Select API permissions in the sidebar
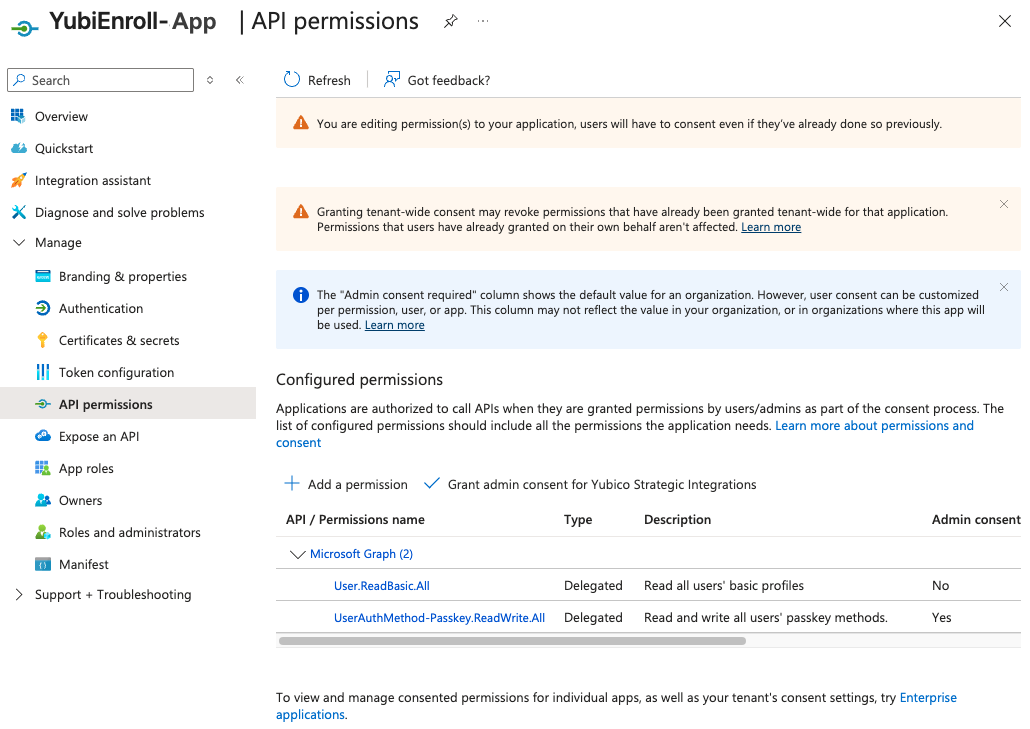 [x=106, y=405]
